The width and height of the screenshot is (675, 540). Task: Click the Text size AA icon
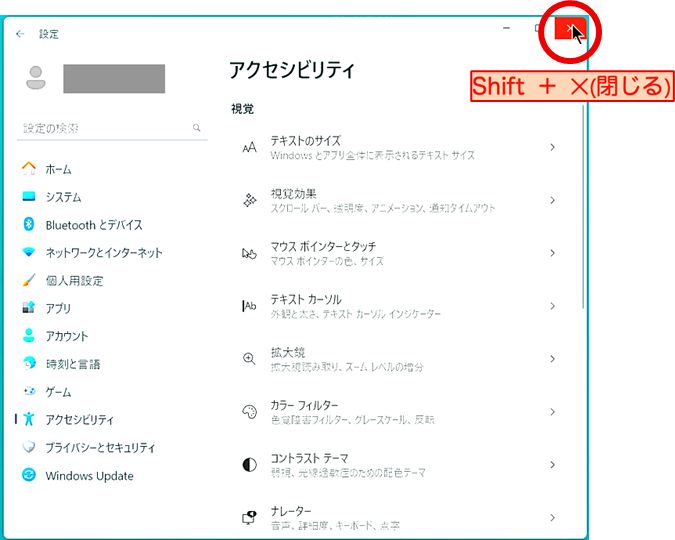pos(250,148)
